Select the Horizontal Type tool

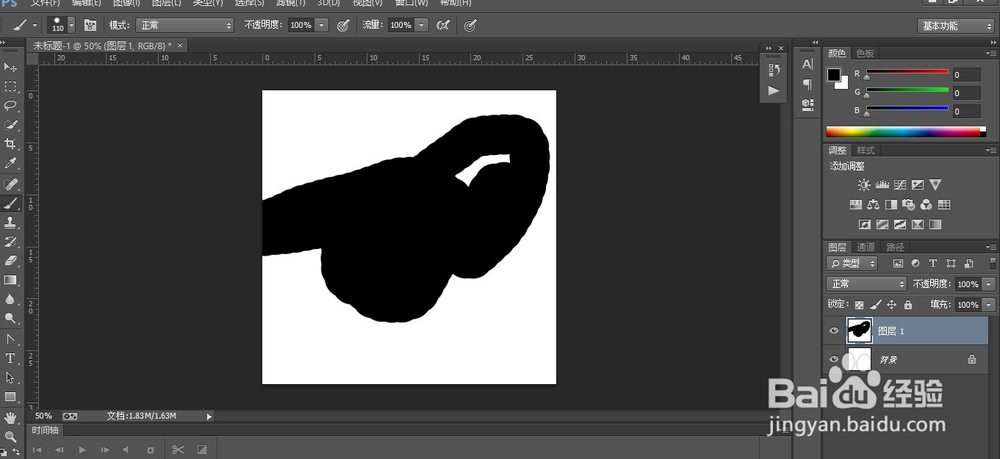pos(10,358)
